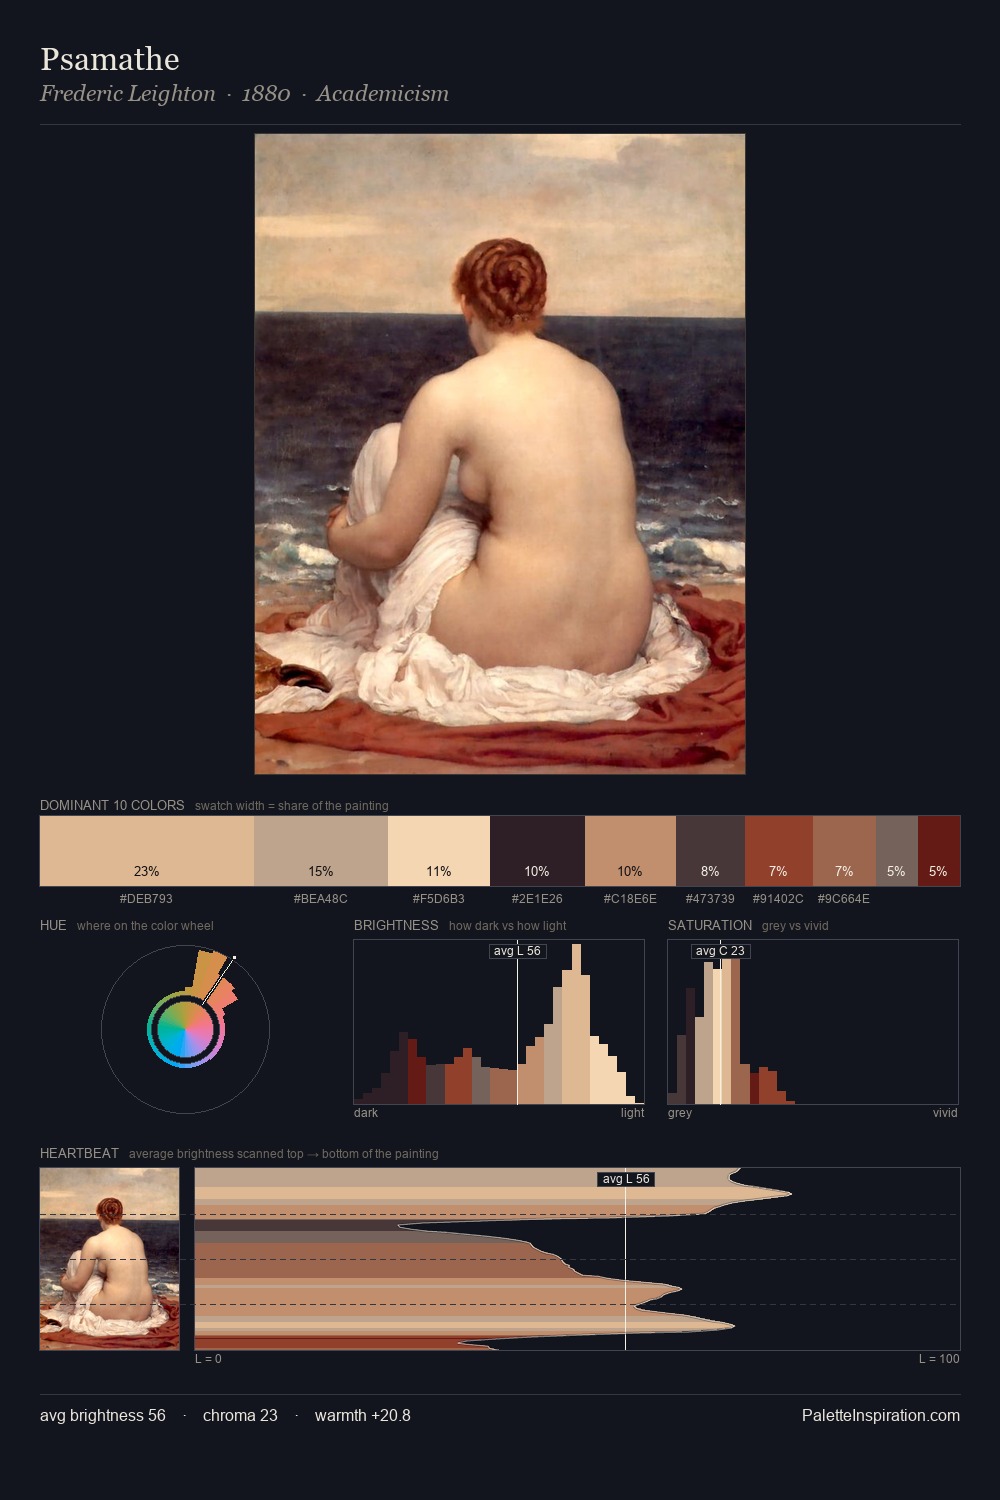Select the 7% rust red swatch #91402C

(x=779, y=851)
